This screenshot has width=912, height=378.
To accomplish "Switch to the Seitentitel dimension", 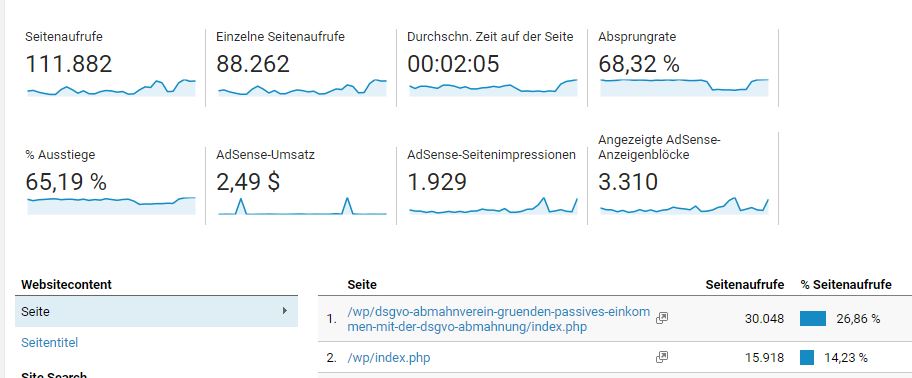I will tap(49, 343).
